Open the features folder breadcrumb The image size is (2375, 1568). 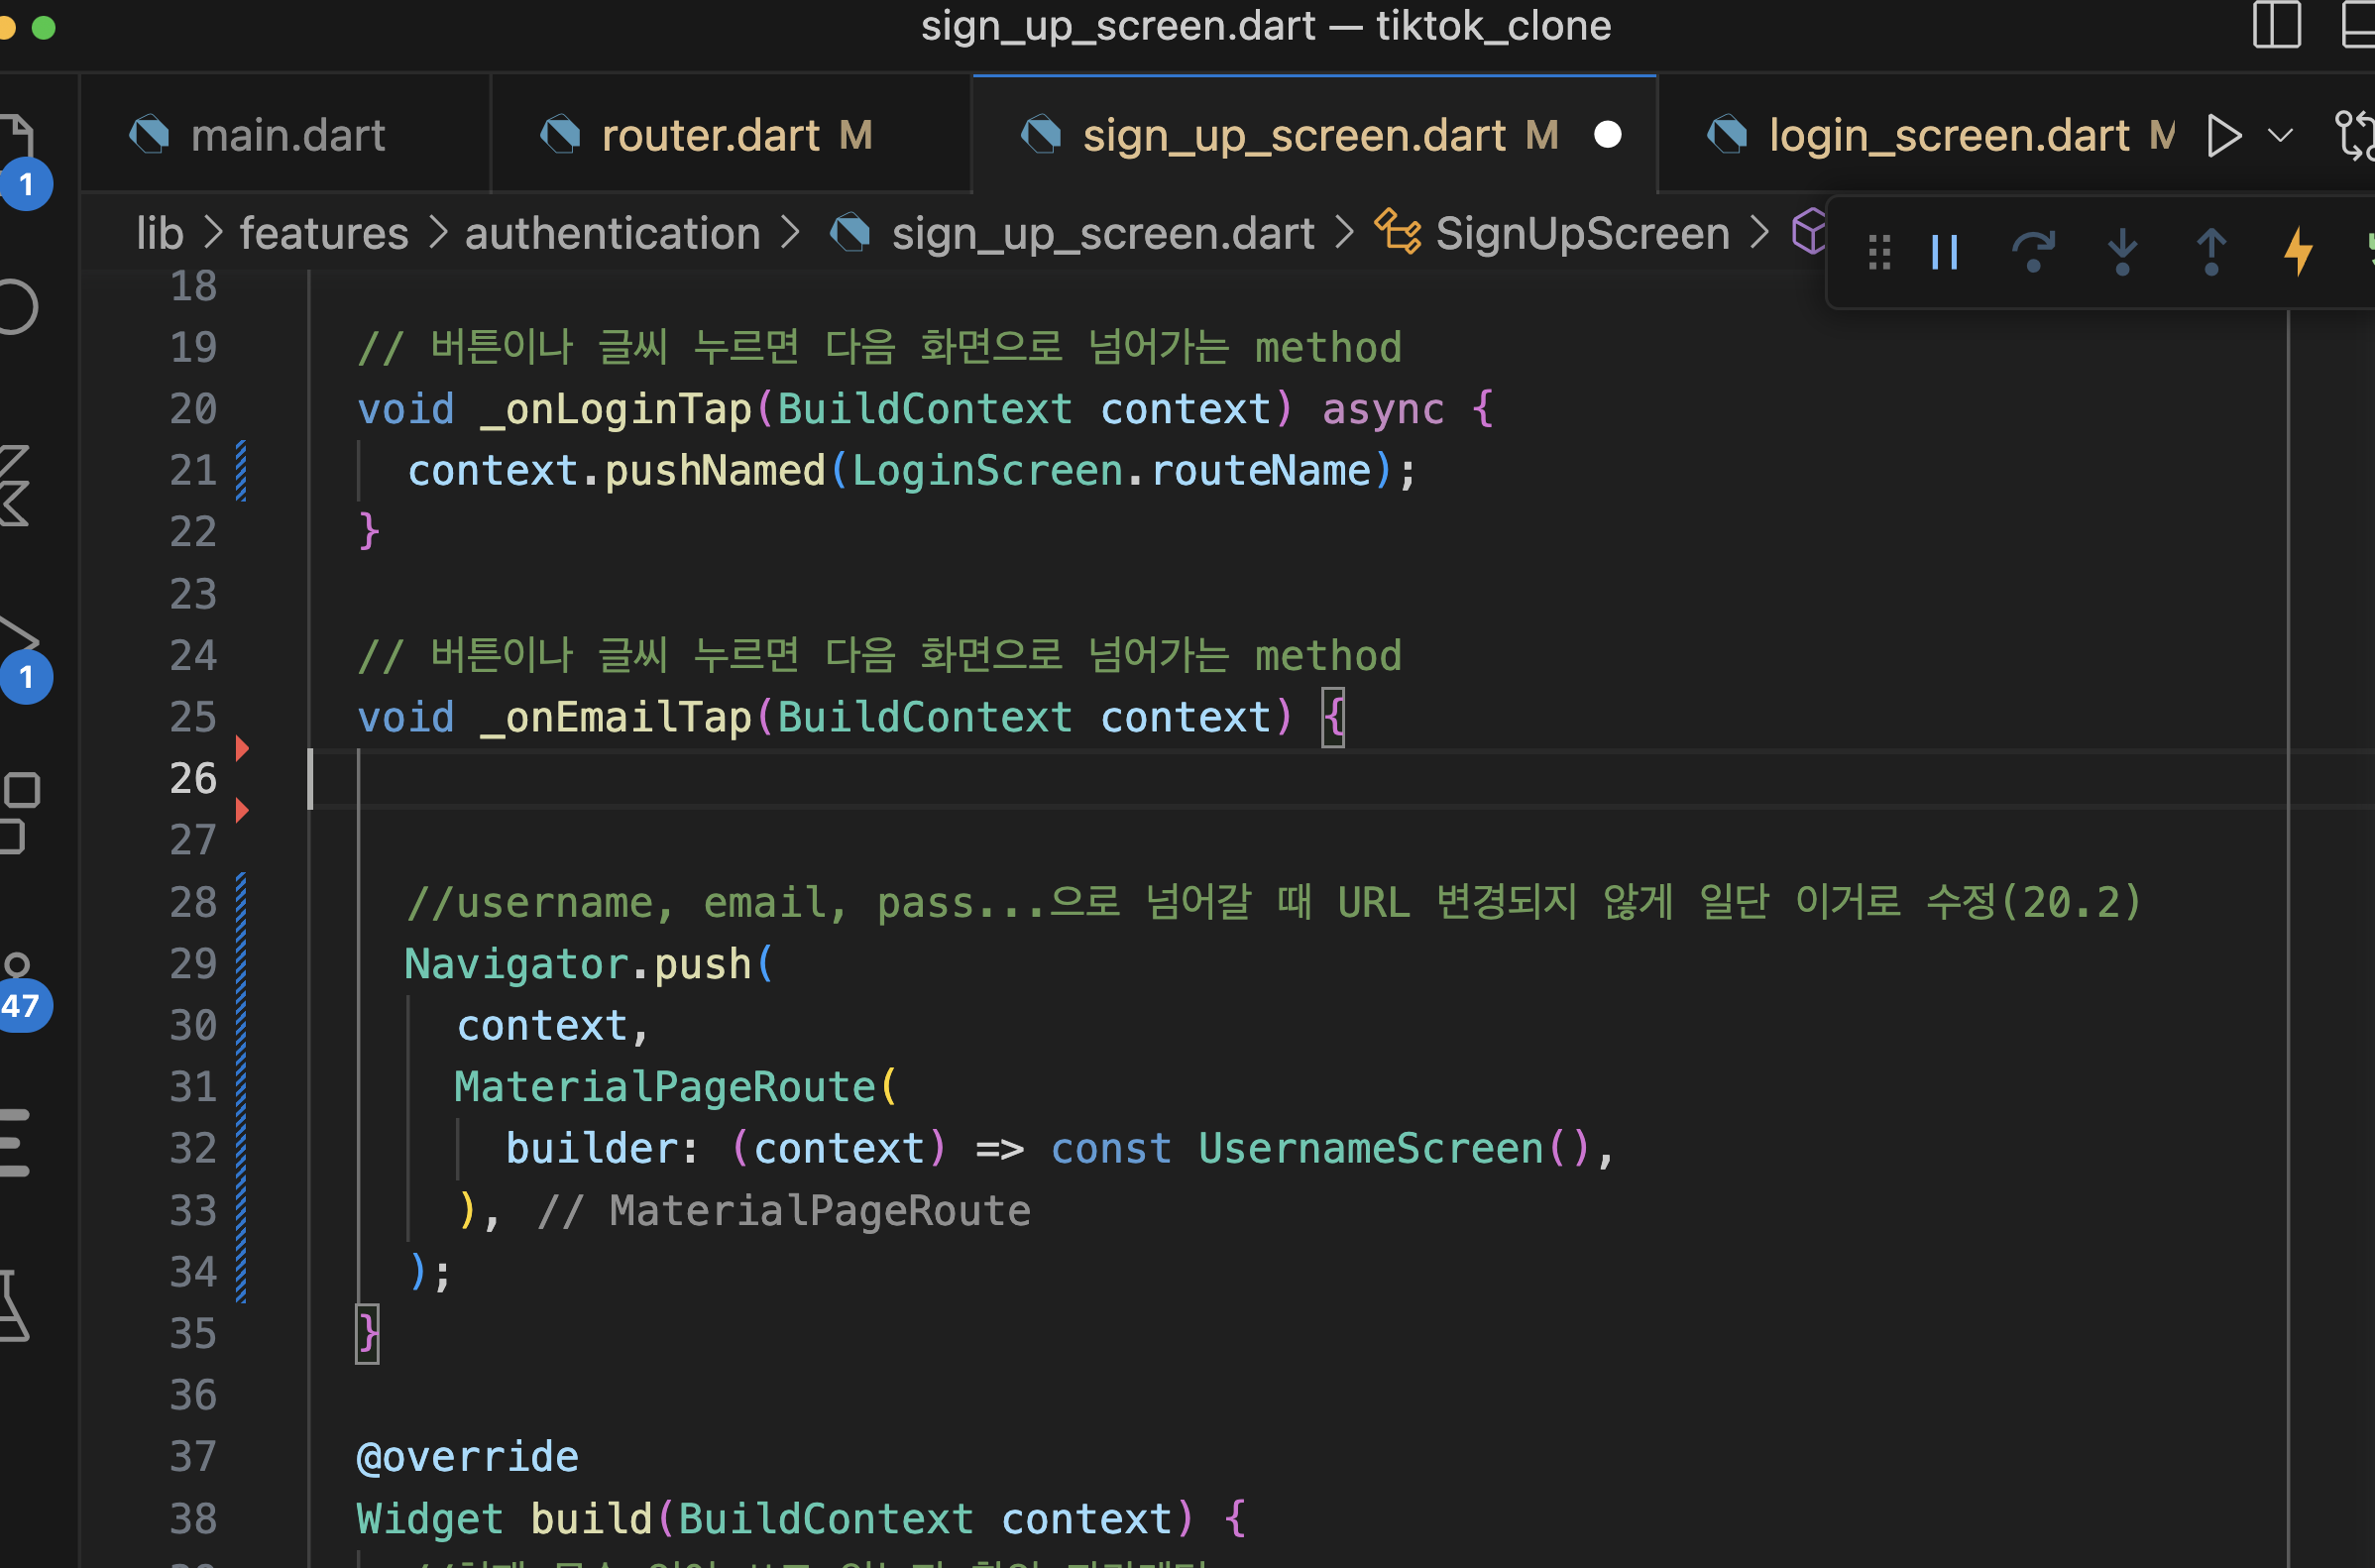(x=323, y=234)
